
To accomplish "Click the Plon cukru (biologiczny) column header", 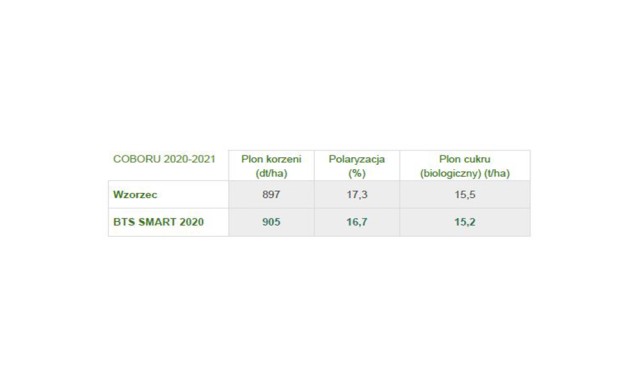I will pos(465,165).
